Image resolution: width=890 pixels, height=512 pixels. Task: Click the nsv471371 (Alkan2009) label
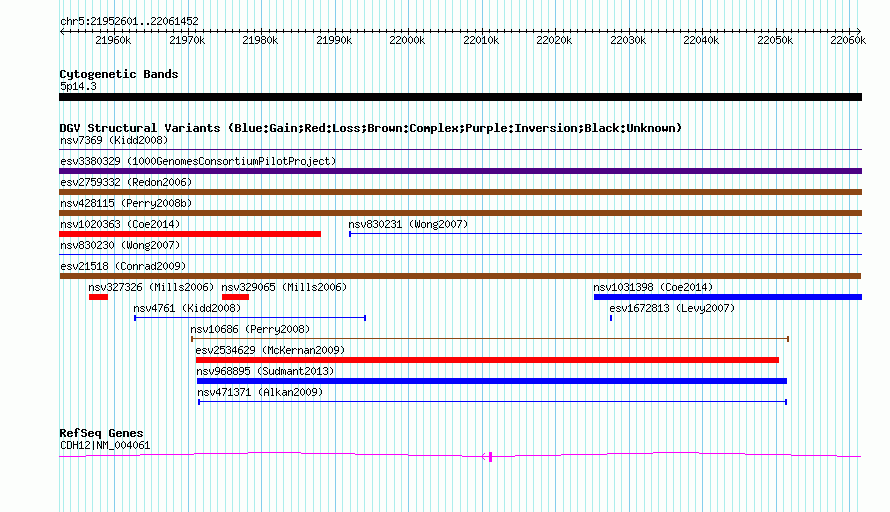[260, 392]
